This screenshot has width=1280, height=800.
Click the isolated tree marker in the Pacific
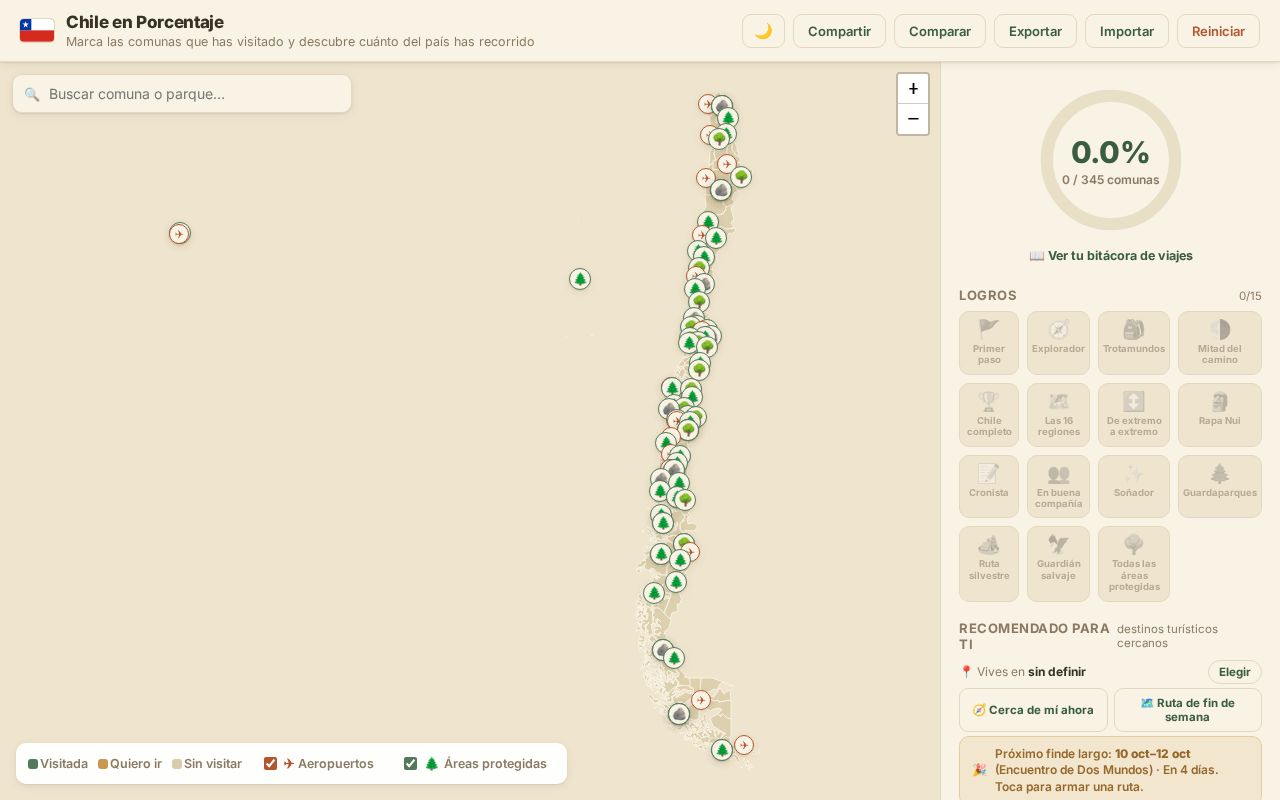[580, 279]
